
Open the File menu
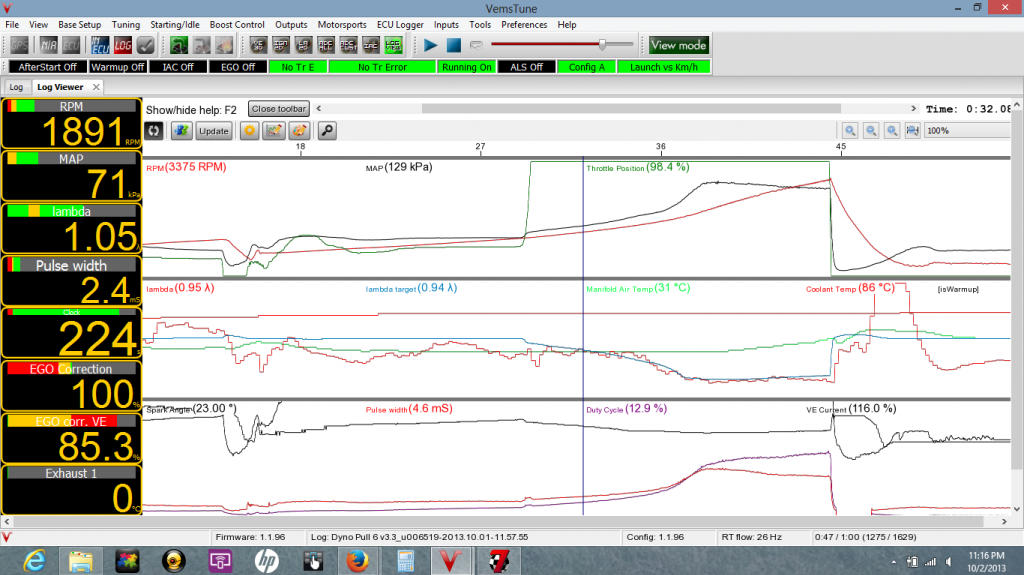[12, 24]
